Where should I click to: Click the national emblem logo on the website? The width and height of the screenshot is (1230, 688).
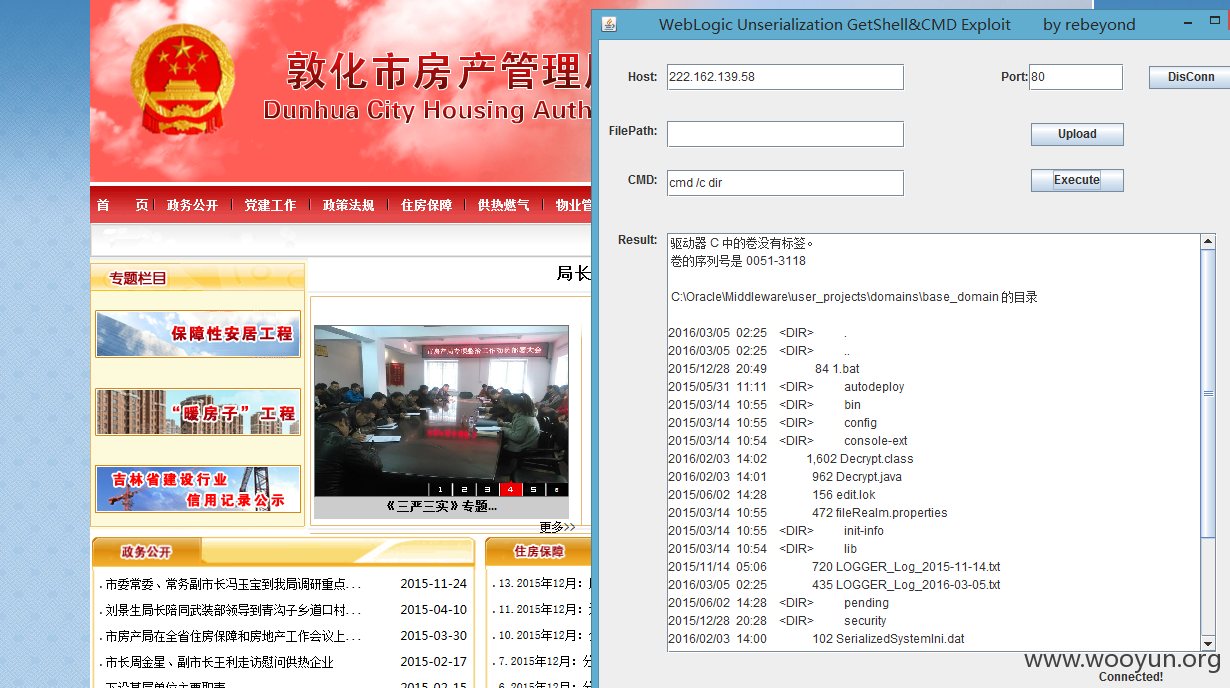pos(181,78)
